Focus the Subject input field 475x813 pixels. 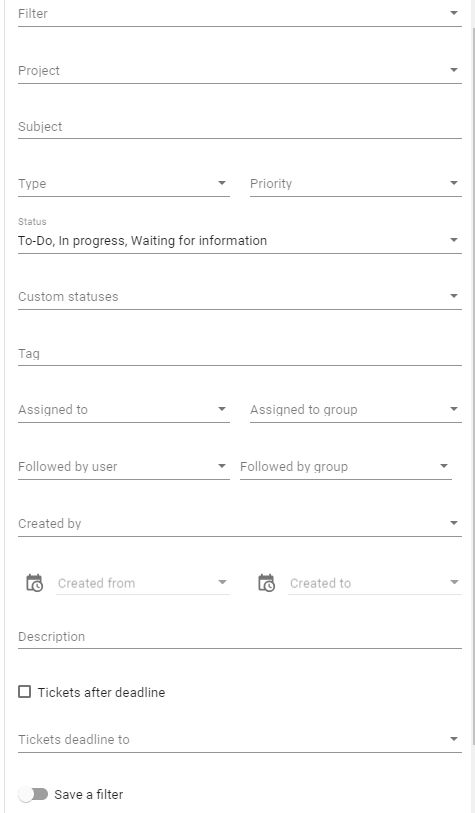point(240,127)
